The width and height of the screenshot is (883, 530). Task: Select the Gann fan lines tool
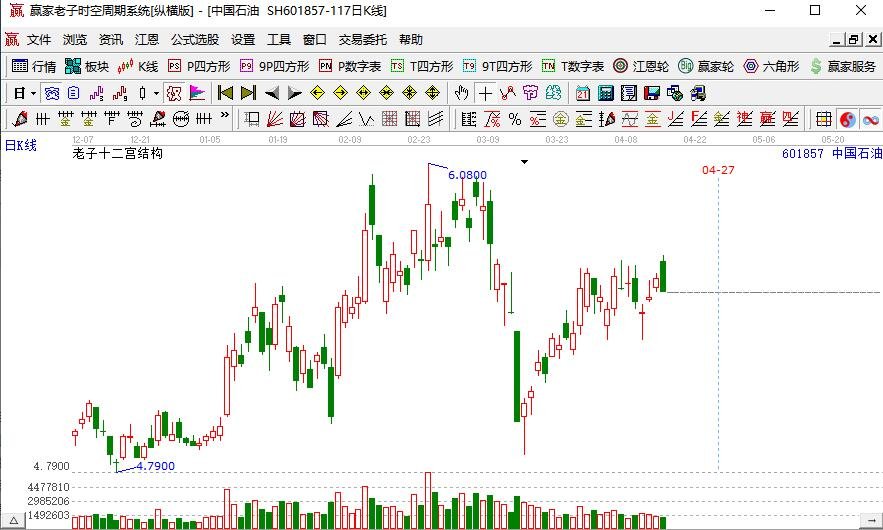coord(275,119)
